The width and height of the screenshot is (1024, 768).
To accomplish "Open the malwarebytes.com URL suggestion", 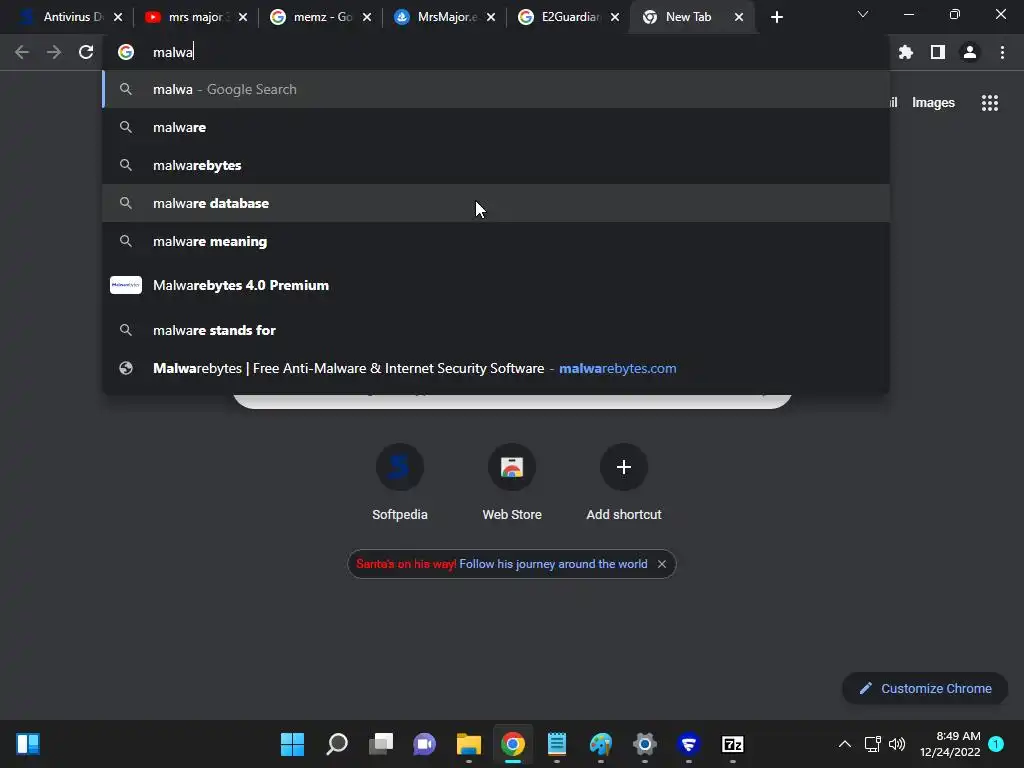I will [496, 368].
